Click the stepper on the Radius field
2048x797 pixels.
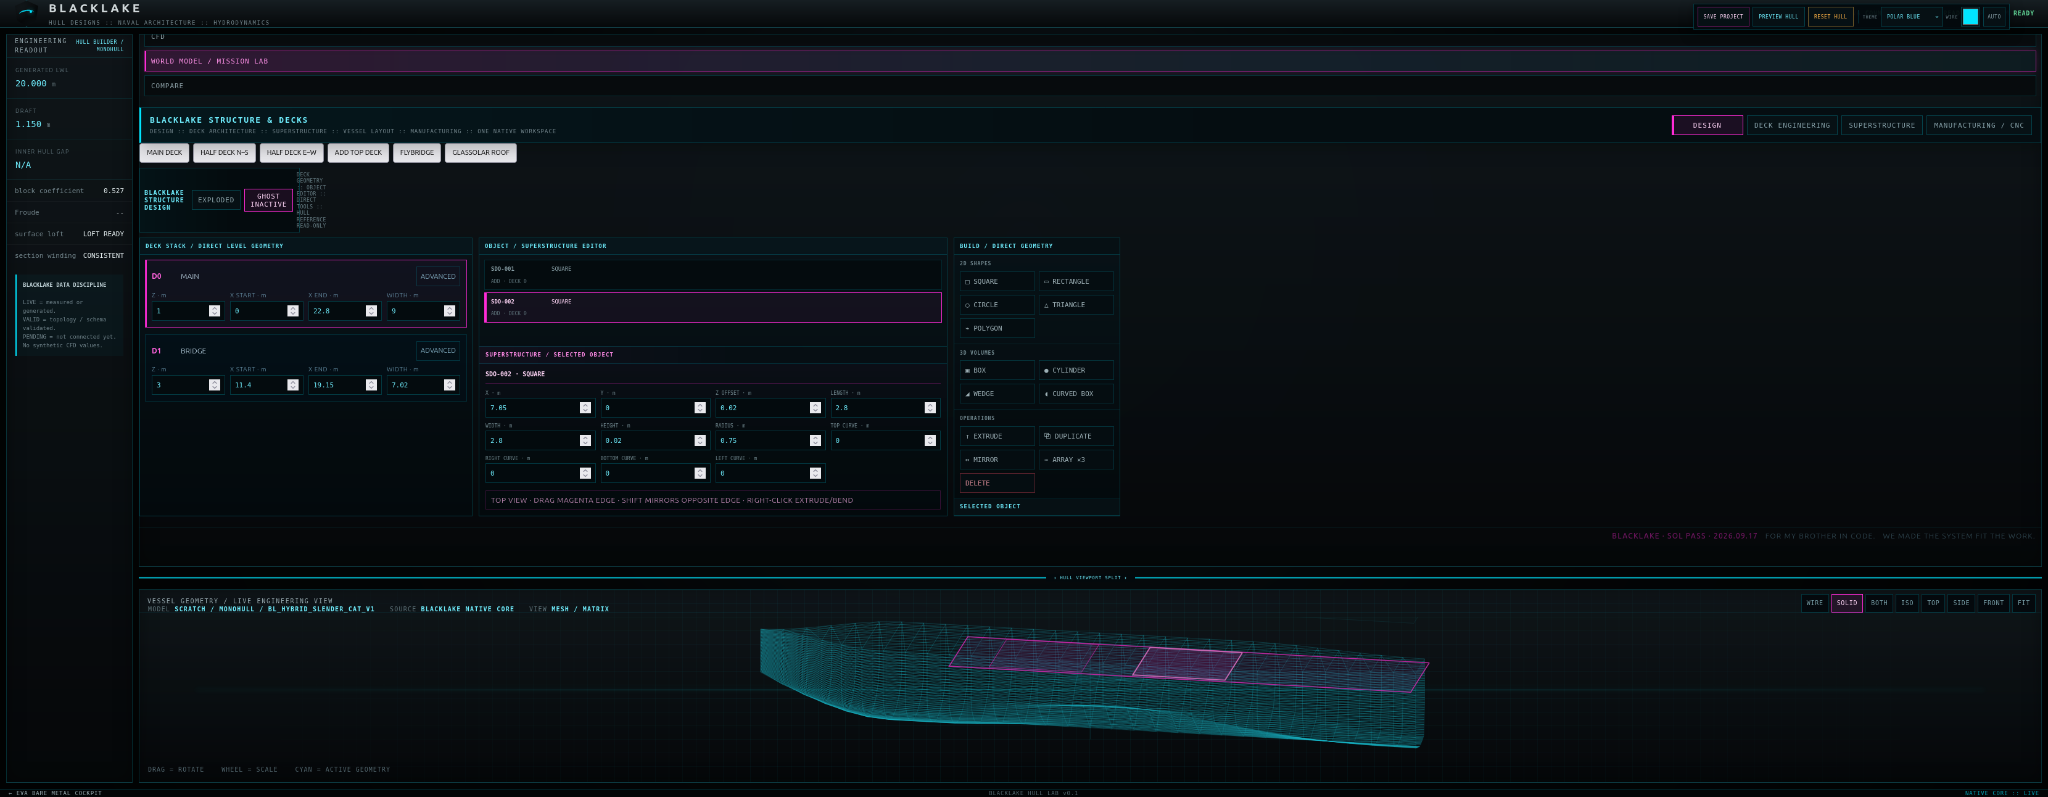coord(815,440)
